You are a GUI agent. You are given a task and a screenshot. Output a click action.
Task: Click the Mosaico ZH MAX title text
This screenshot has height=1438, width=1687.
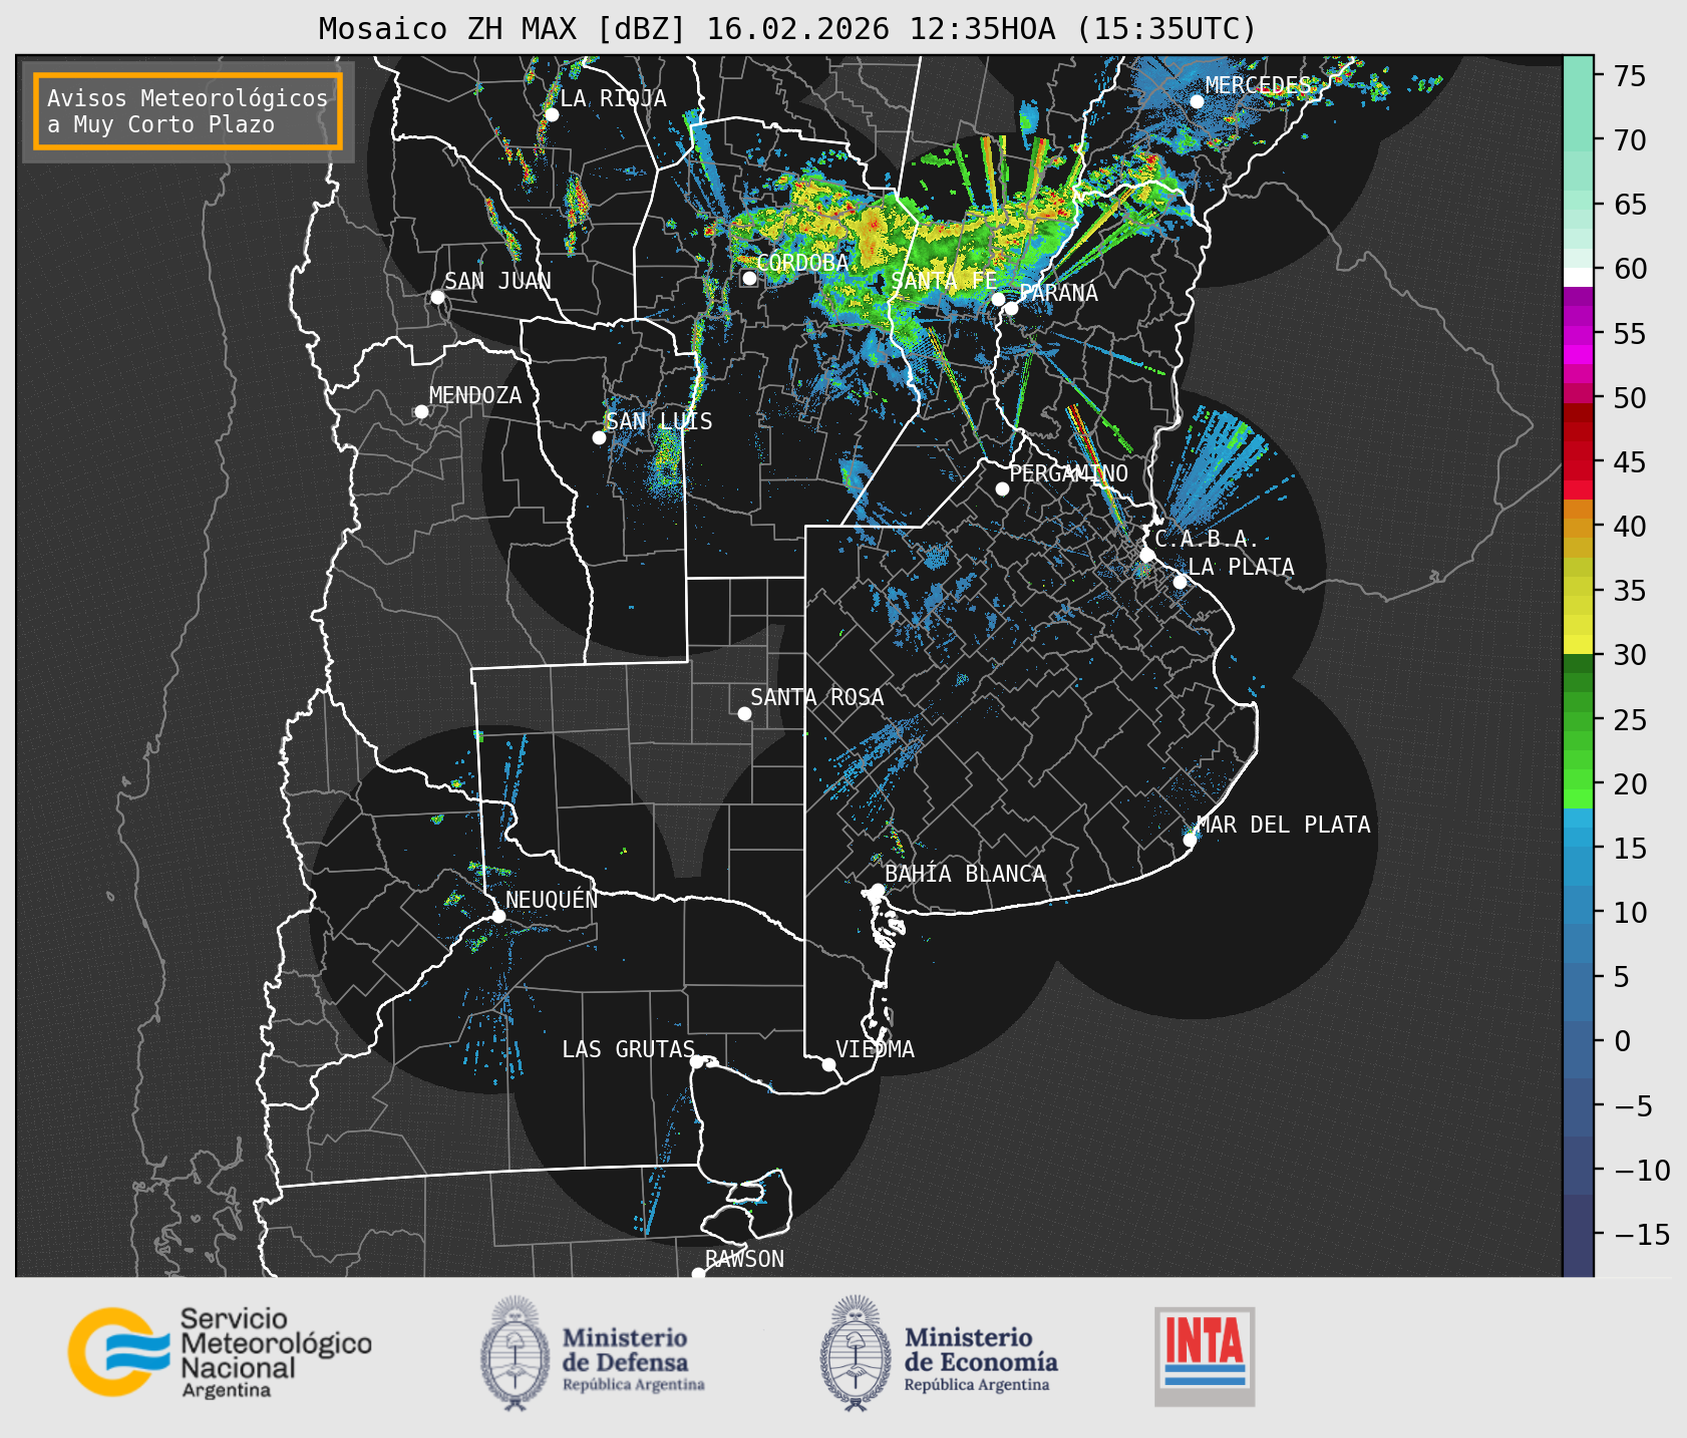click(x=787, y=28)
